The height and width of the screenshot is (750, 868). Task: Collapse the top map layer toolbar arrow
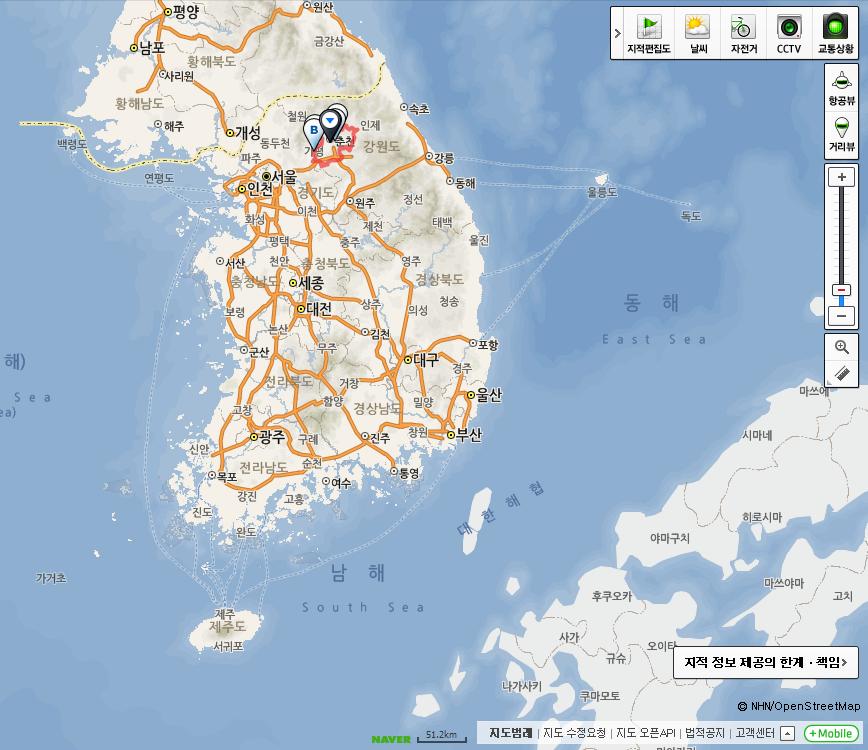tap(618, 33)
